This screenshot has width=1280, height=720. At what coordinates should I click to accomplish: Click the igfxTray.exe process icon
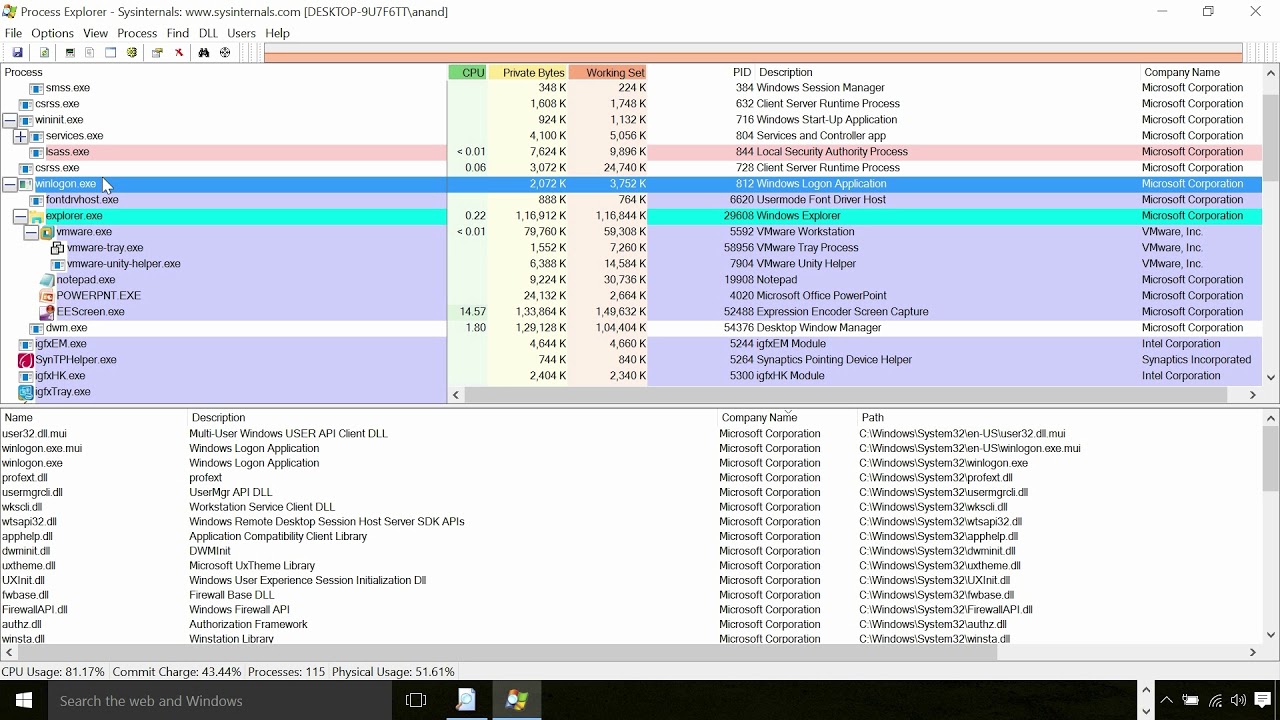pos(26,392)
